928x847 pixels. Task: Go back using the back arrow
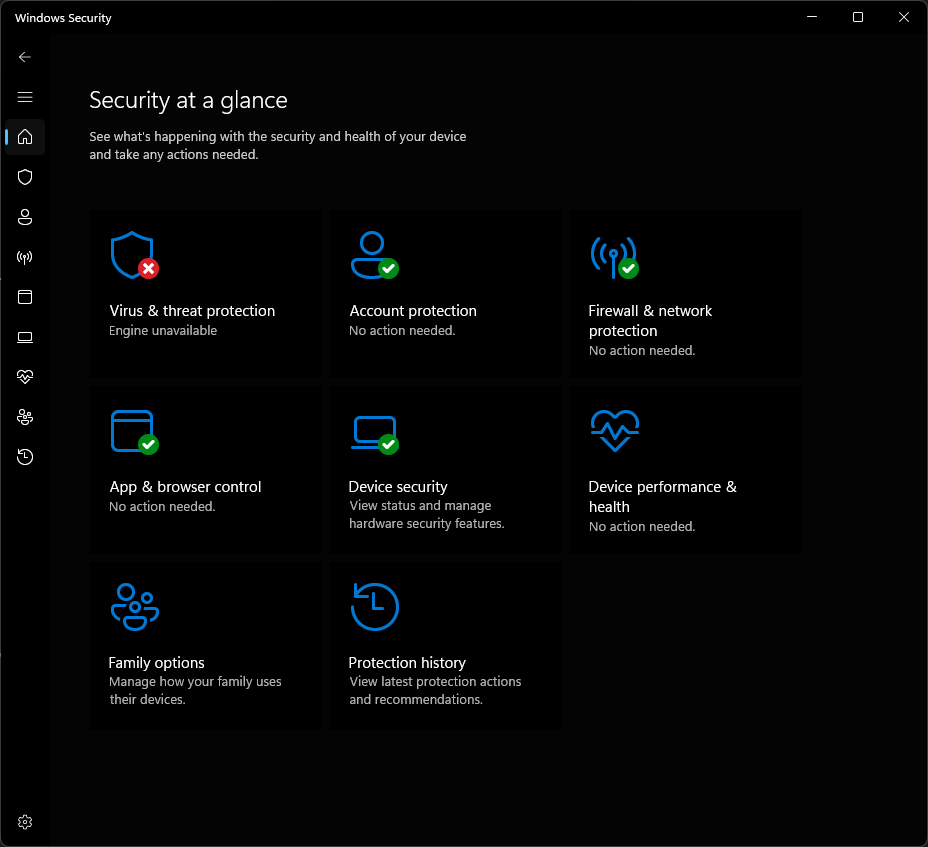click(x=25, y=57)
